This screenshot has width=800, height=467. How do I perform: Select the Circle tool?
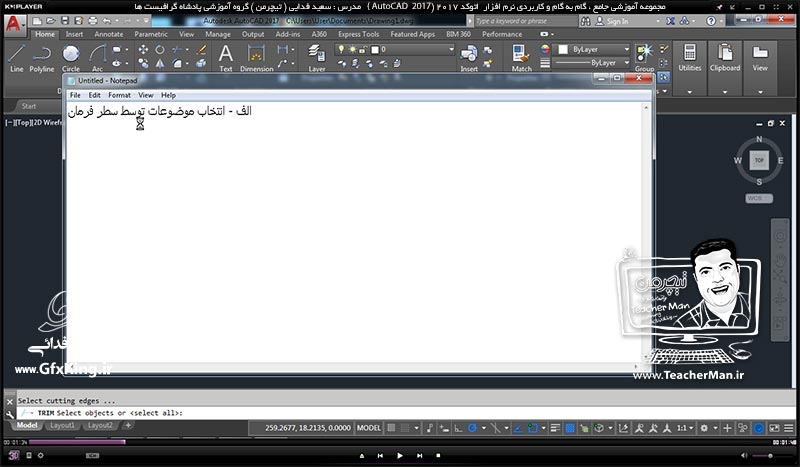pos(71,58)
